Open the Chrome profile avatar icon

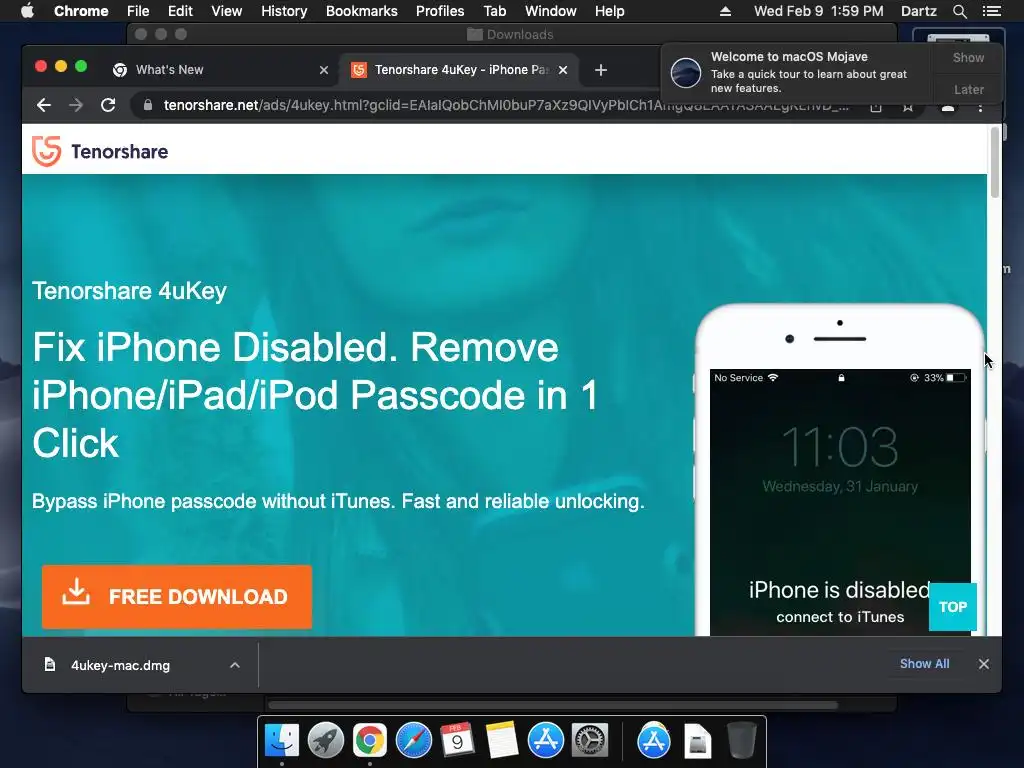pos(948,108)
